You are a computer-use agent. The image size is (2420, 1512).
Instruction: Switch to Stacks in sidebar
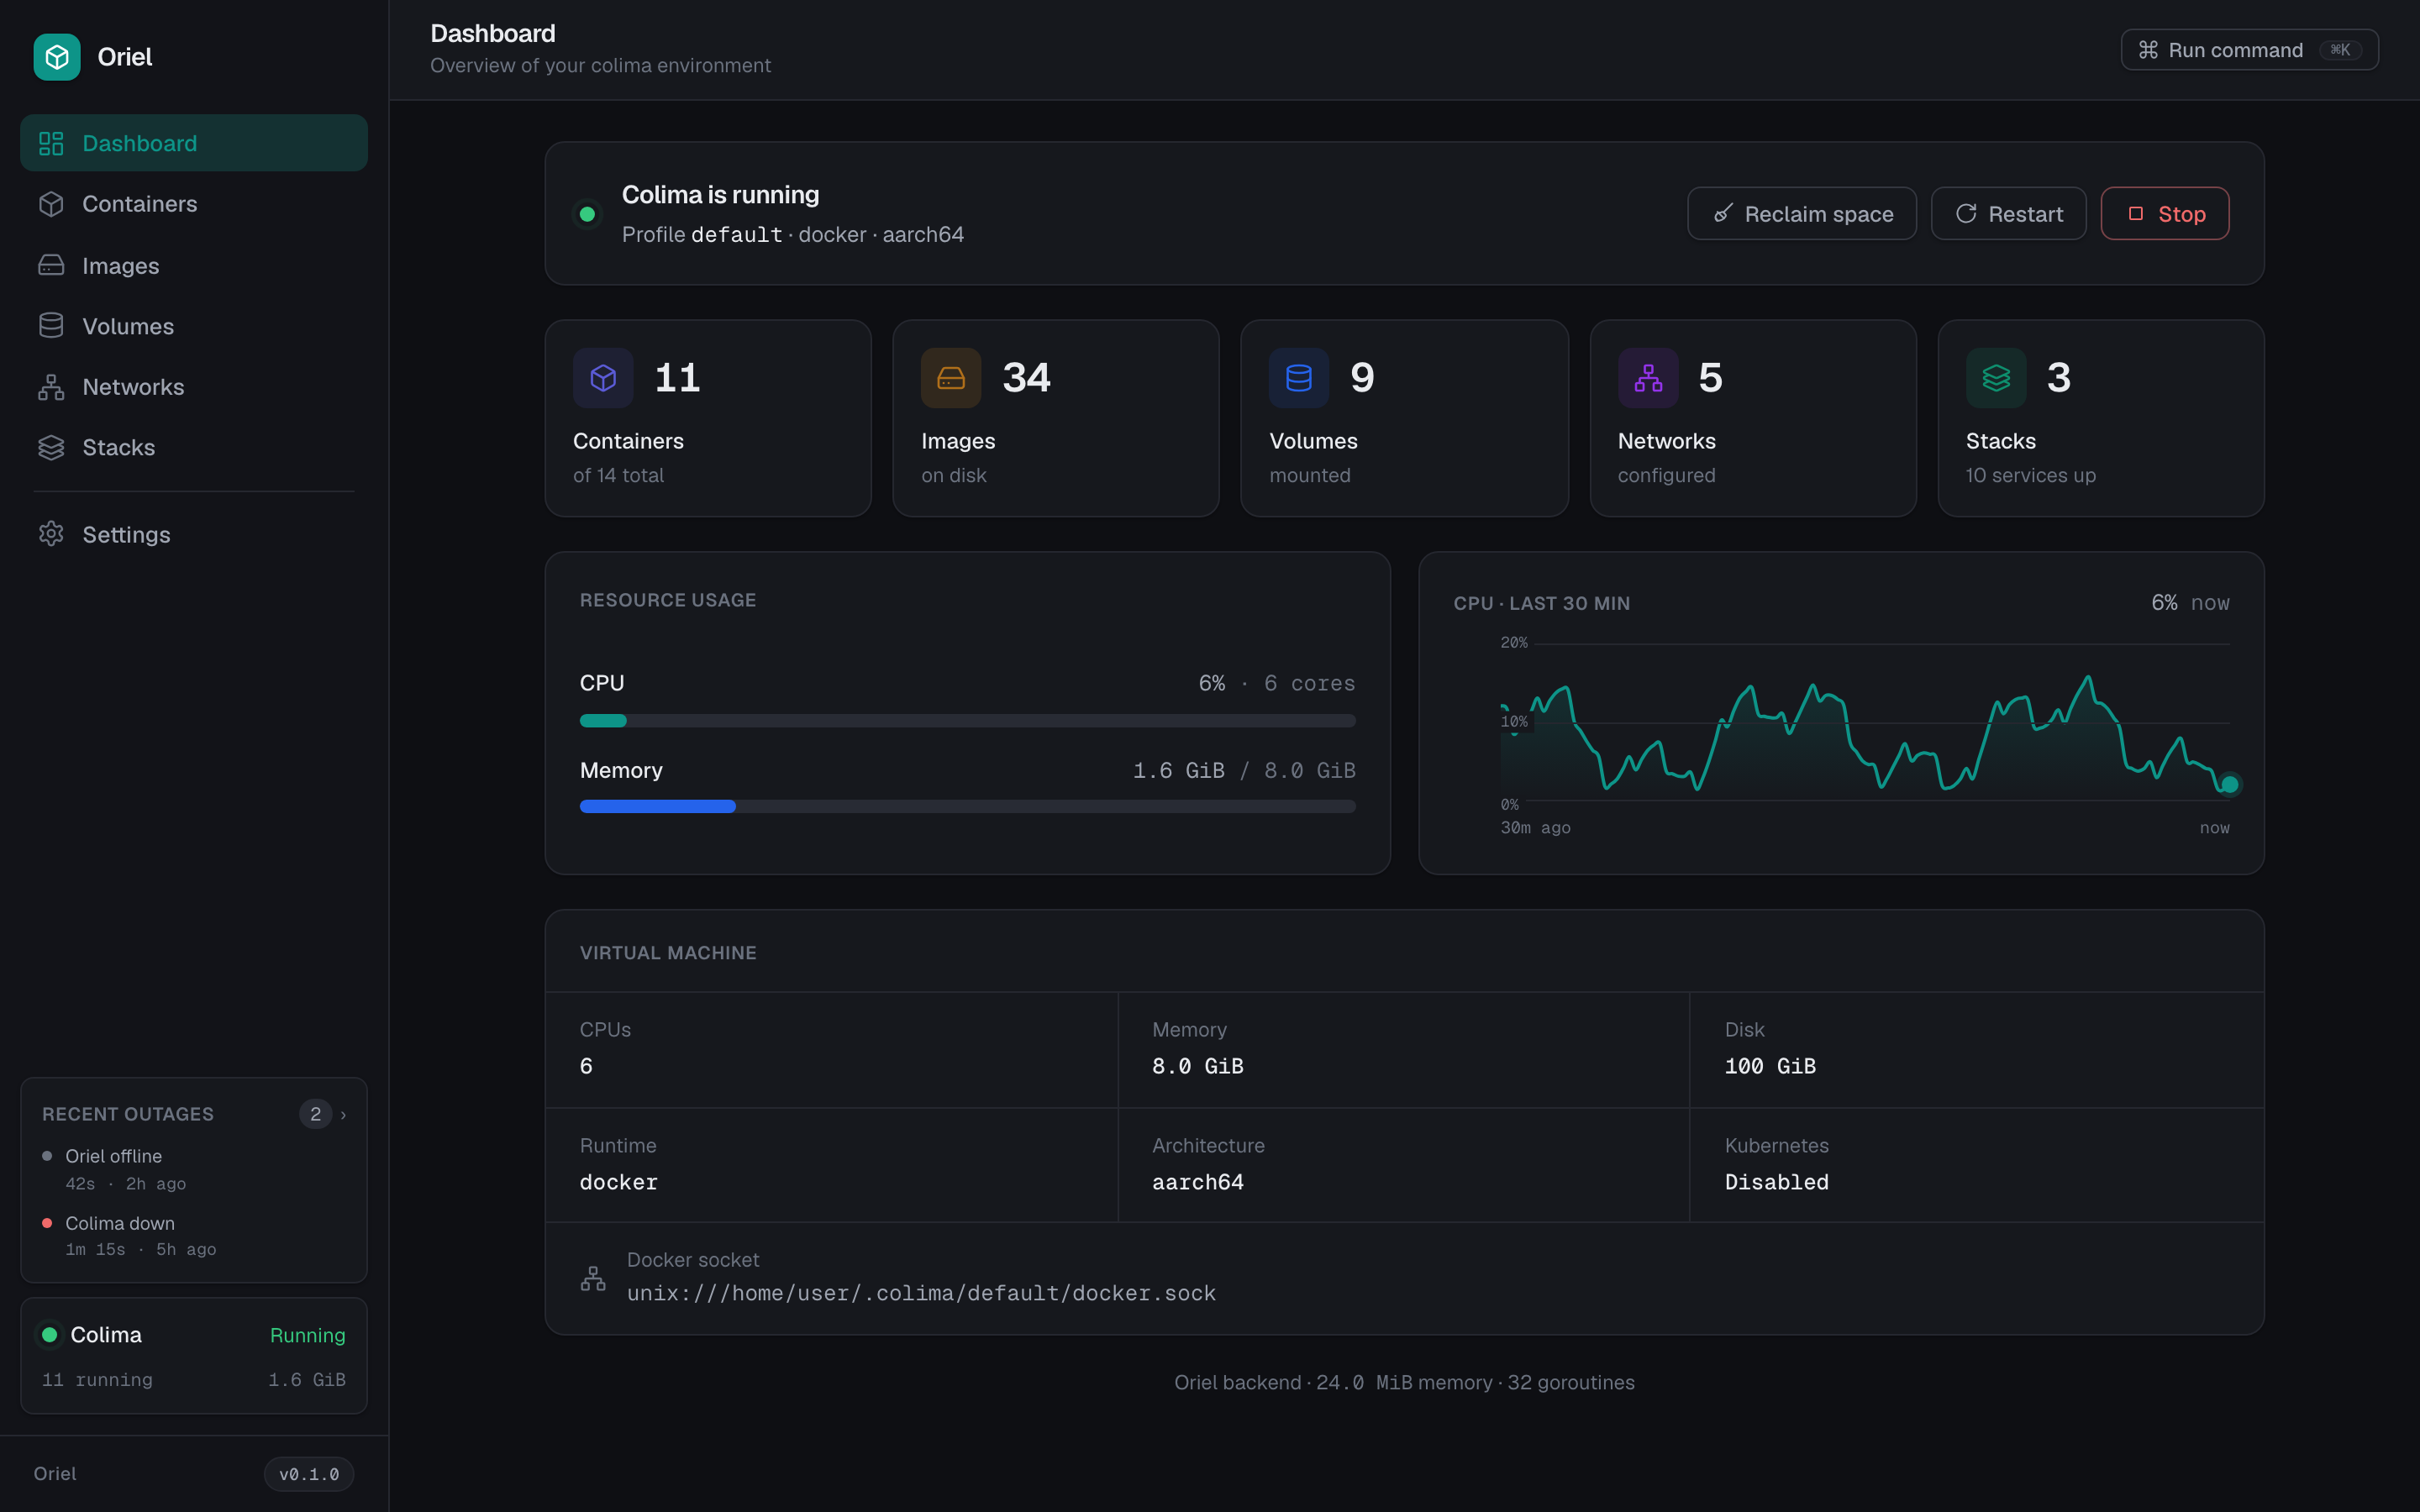194,447
